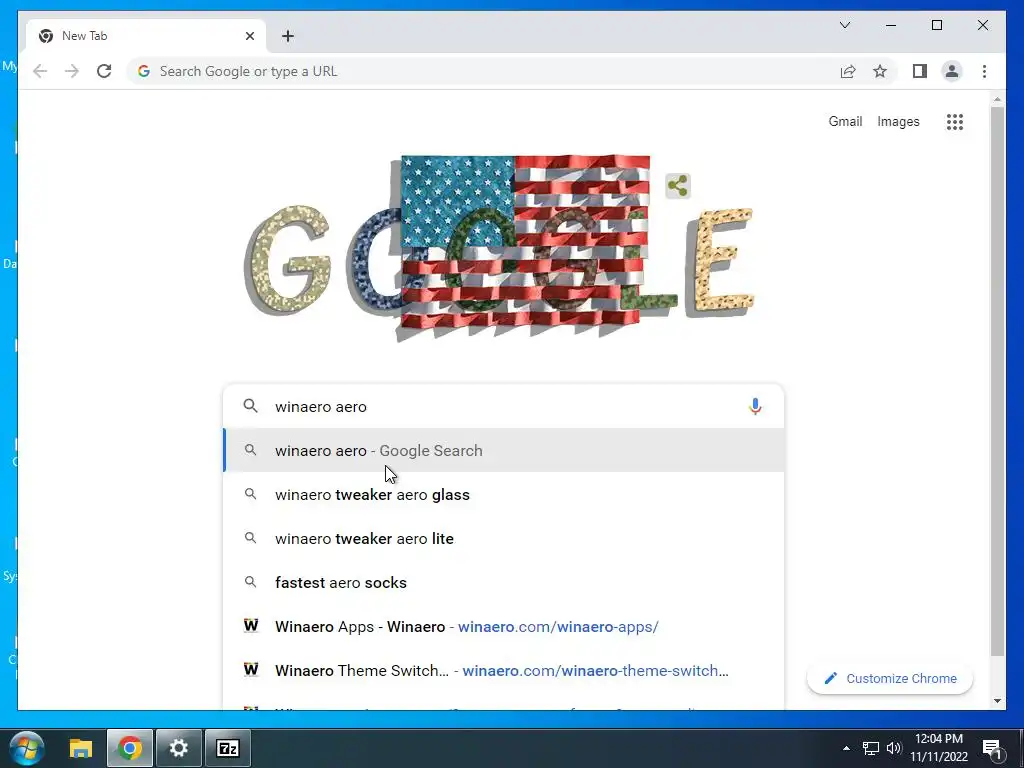Image resolution: width=1024 pixels, height=768 pixels.
Task: Close the New Tab tab
Action: point(249,36)
